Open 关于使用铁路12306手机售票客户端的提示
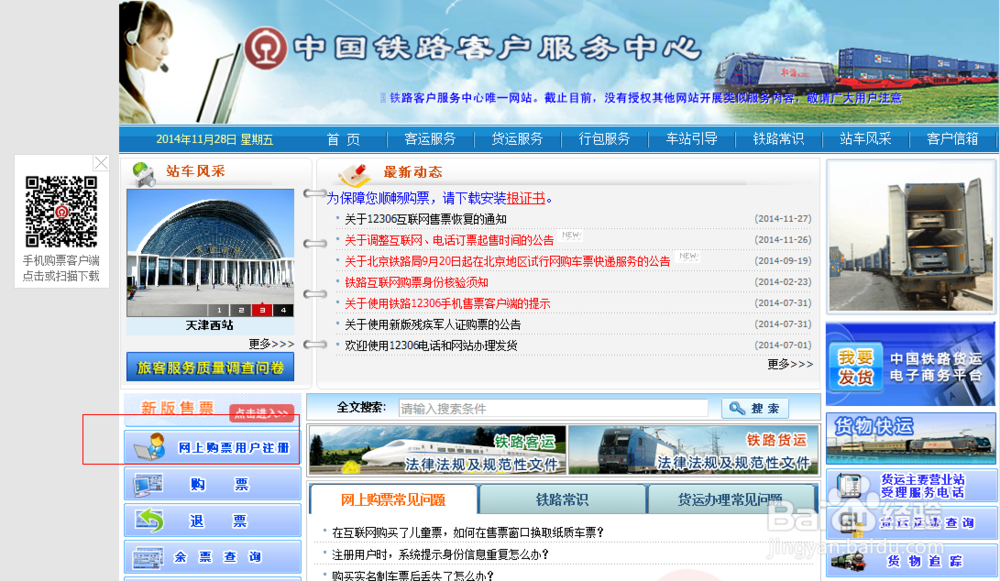Image resolution: width=1000 pixels, height=581 pixels. point(447,304)
